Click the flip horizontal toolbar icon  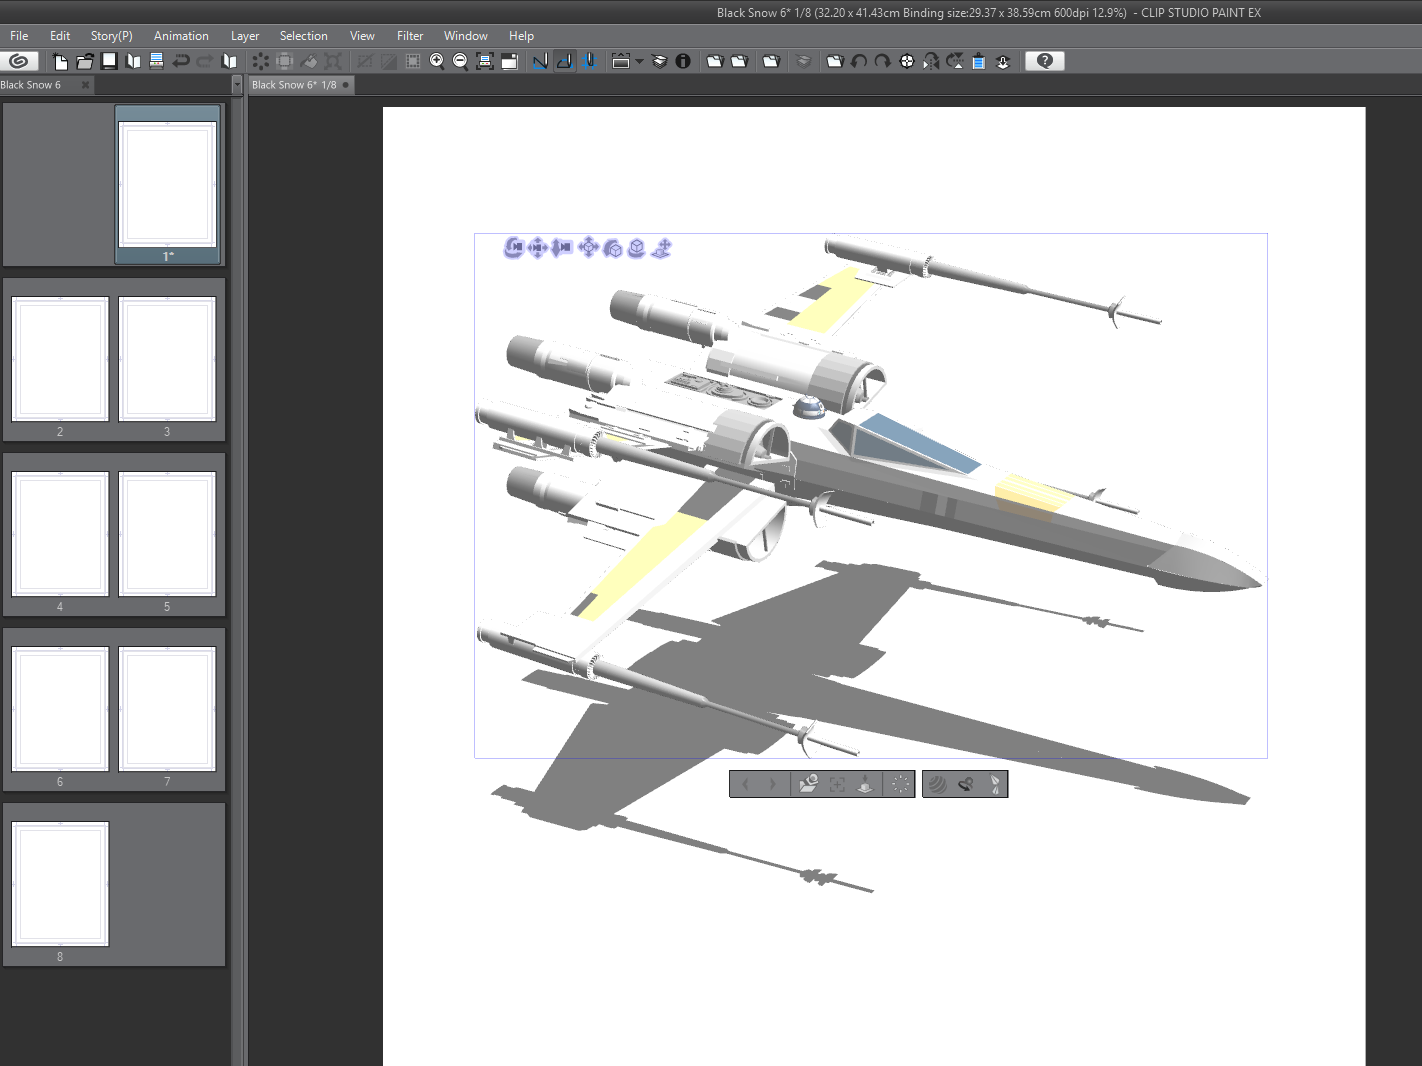931,61
